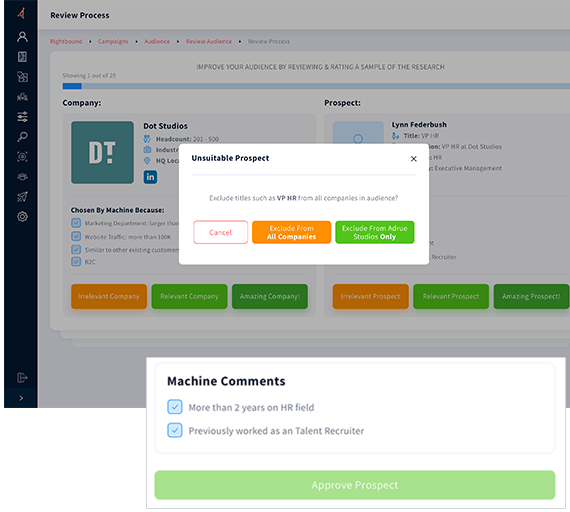The width and height of the screenshot is (570, 512).
Task: Toggle the B2C checkbox
Action: coord(76,261)
